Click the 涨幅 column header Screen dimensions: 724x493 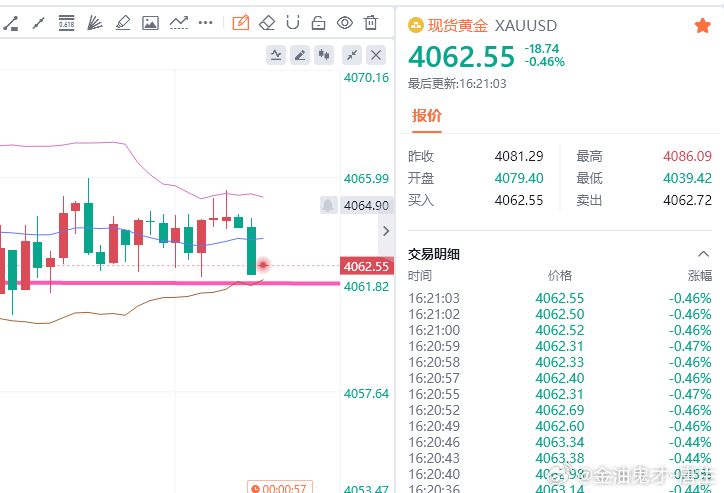pos(700,276)
